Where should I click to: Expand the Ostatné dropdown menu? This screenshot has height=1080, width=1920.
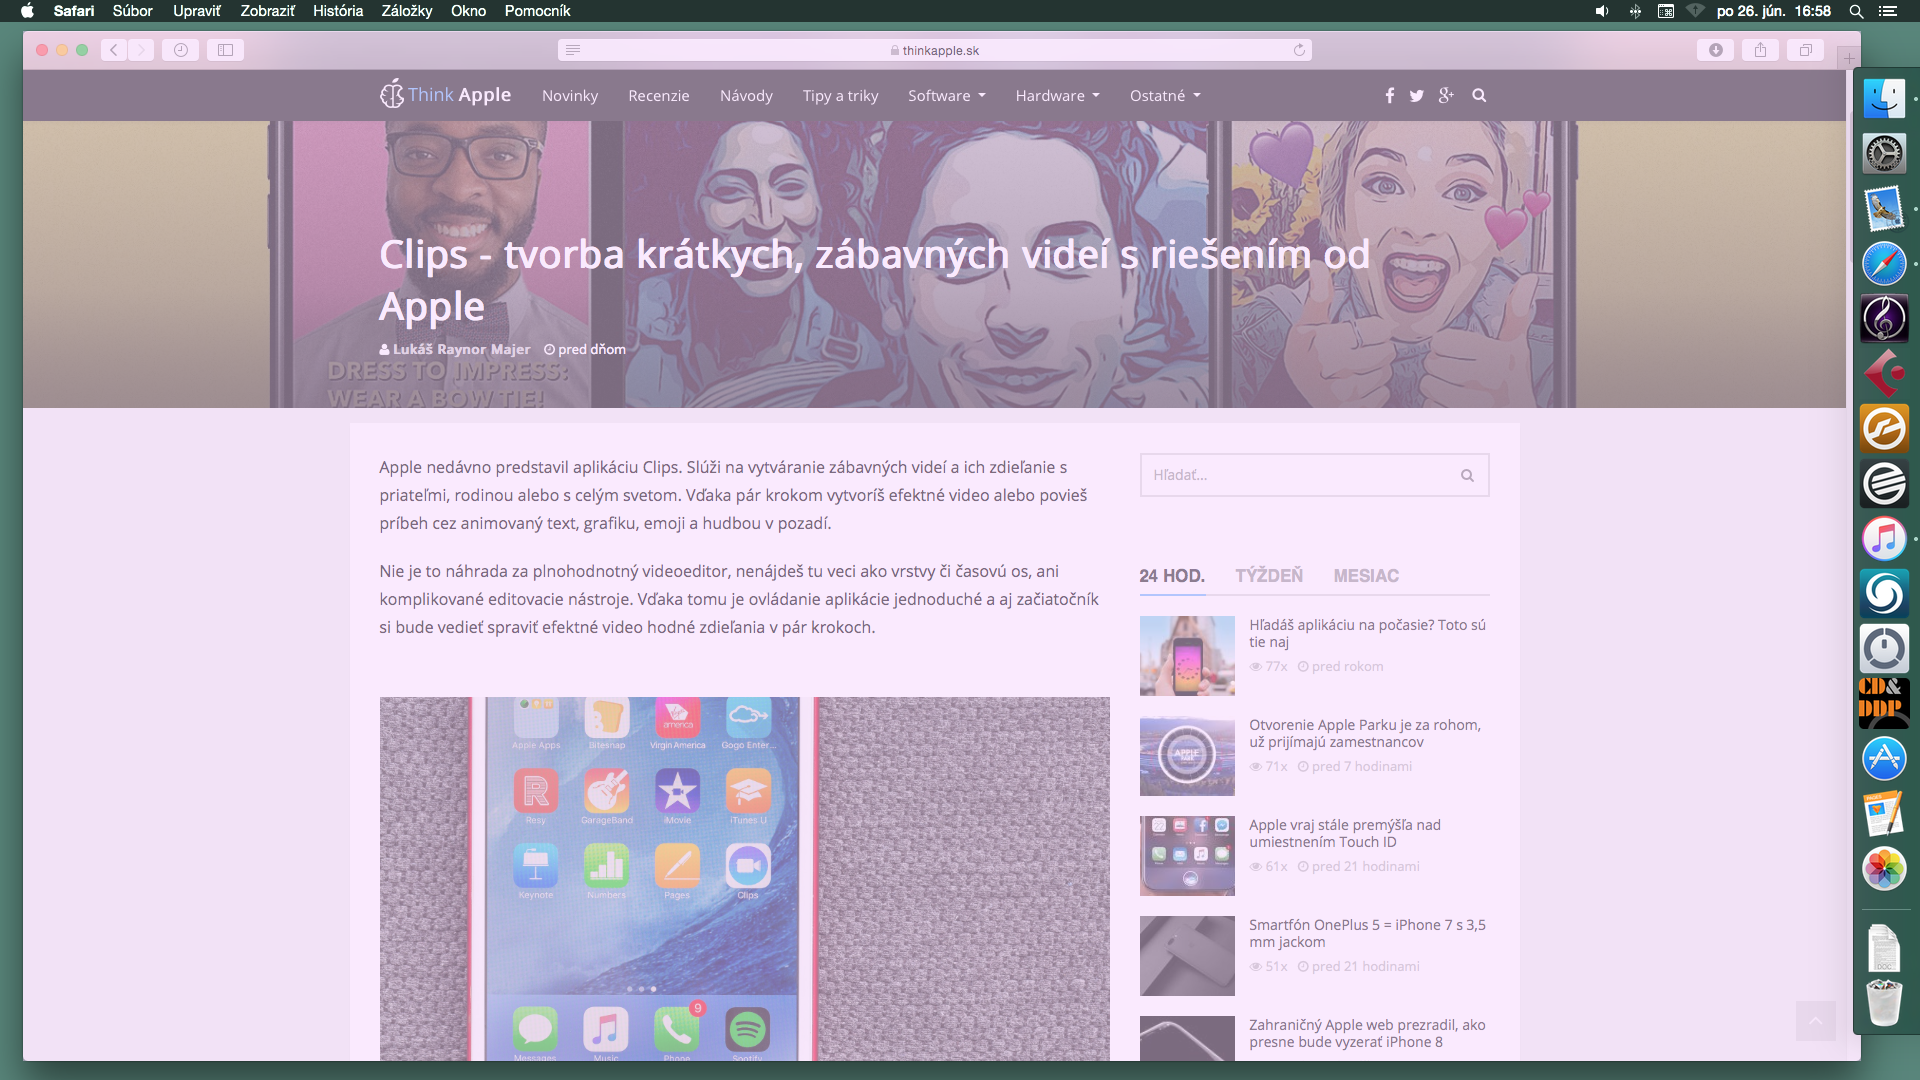point(1166,96)
